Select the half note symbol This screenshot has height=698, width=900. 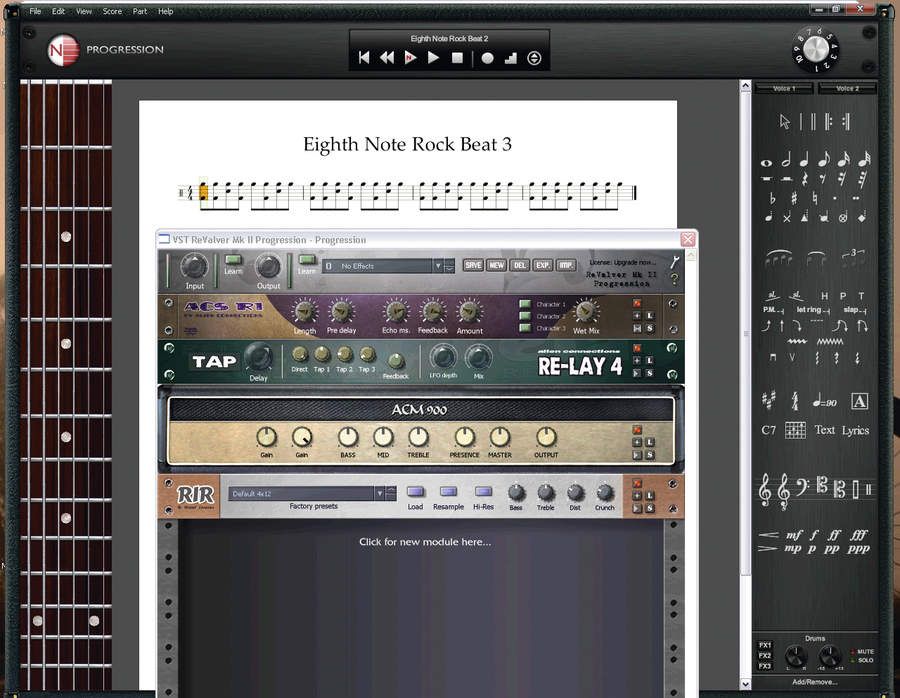[x=786, y=160]
